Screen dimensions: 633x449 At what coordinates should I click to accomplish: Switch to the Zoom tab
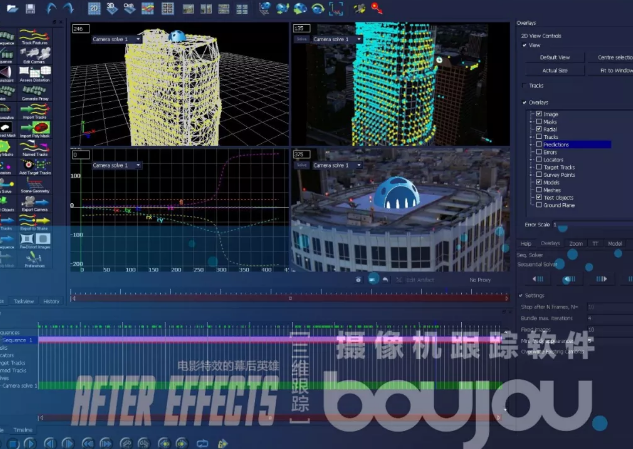click(576, 243)
